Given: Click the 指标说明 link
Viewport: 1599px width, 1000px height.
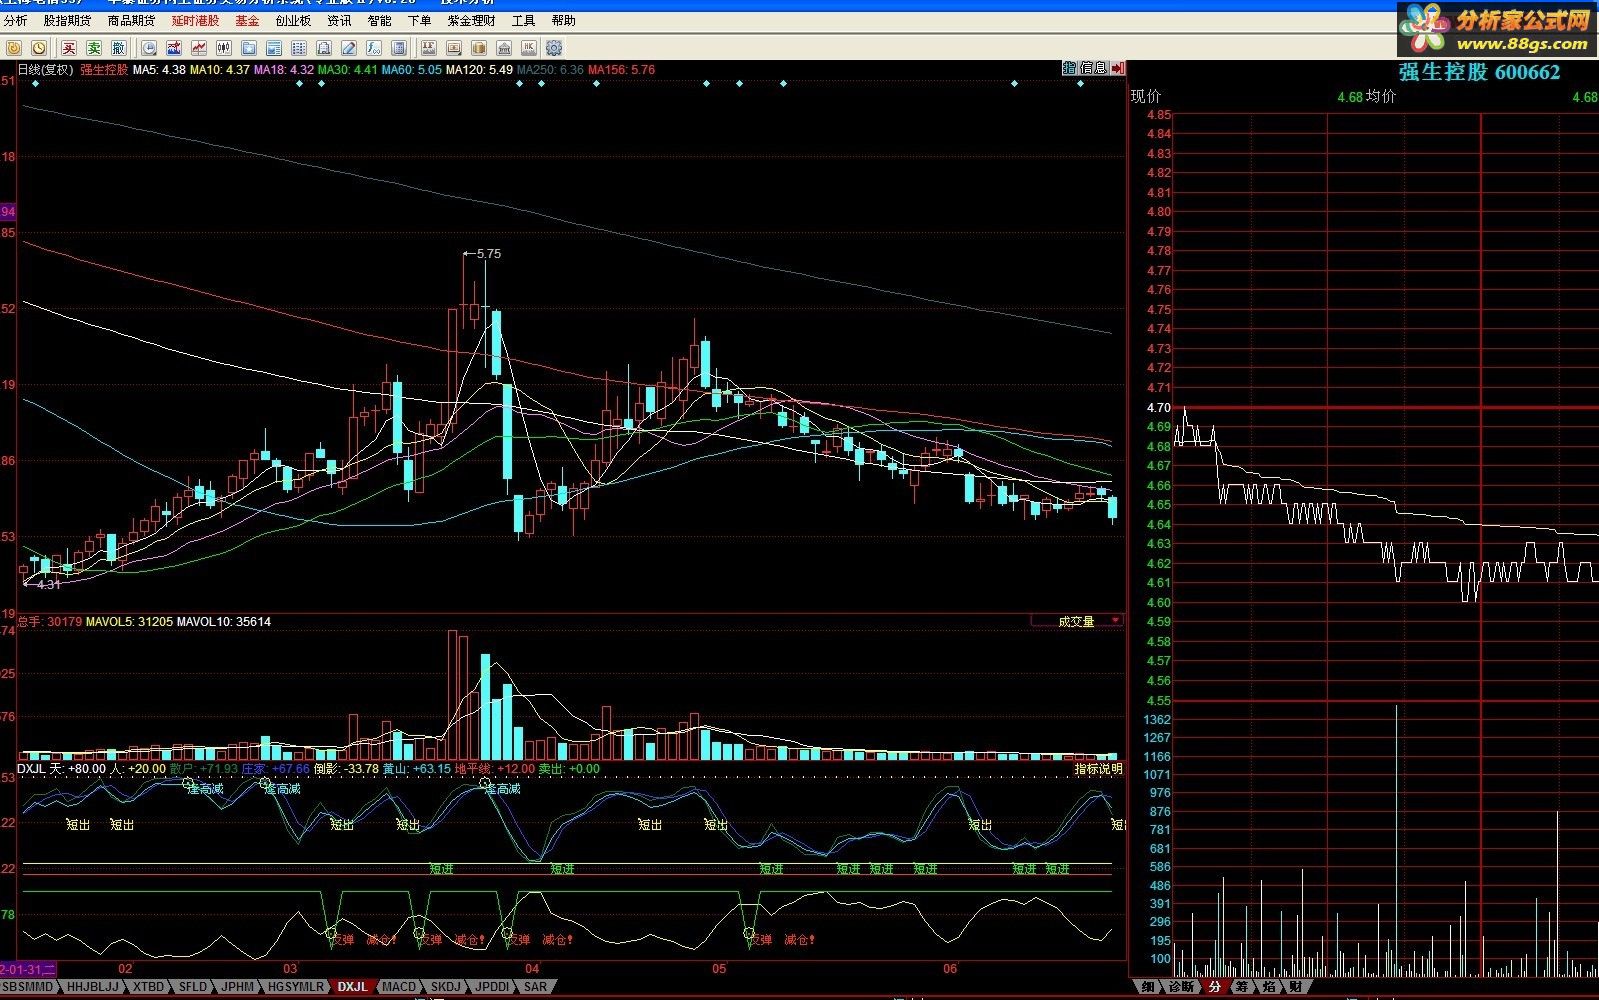Looking at the screenshot, I should point(1098,769).
